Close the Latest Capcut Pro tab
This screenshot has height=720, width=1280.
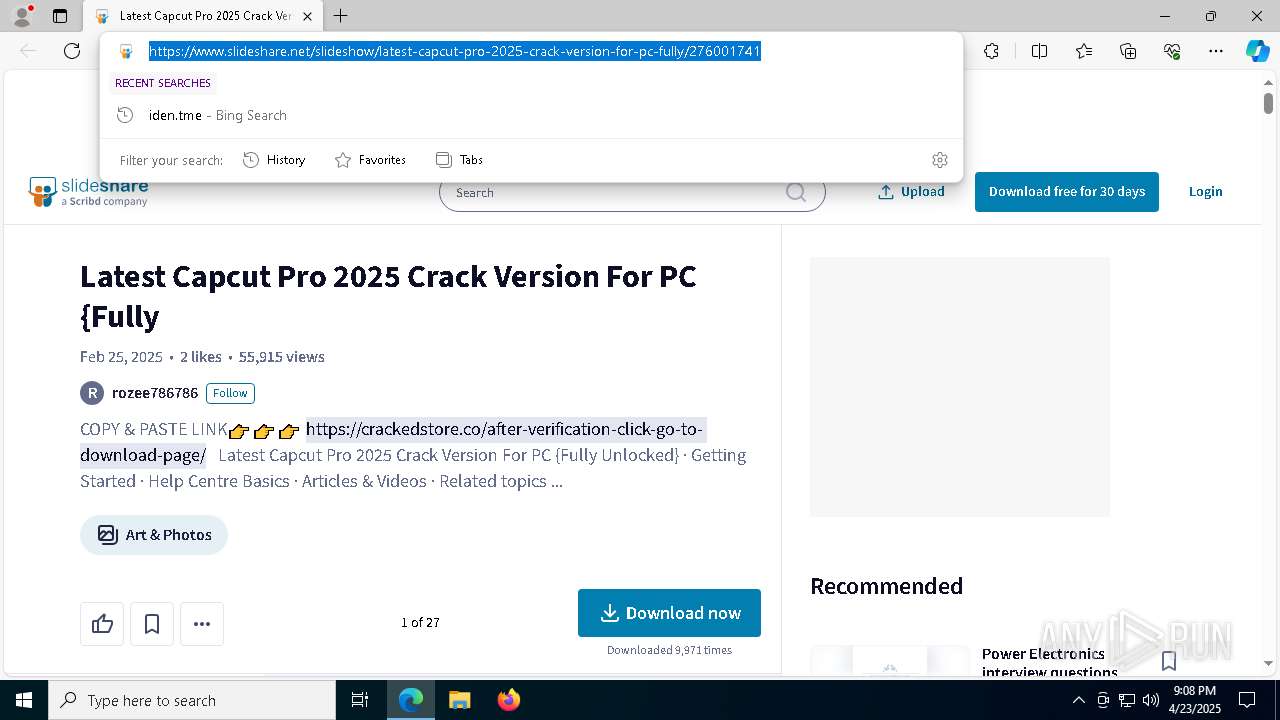tap(308, 16)
